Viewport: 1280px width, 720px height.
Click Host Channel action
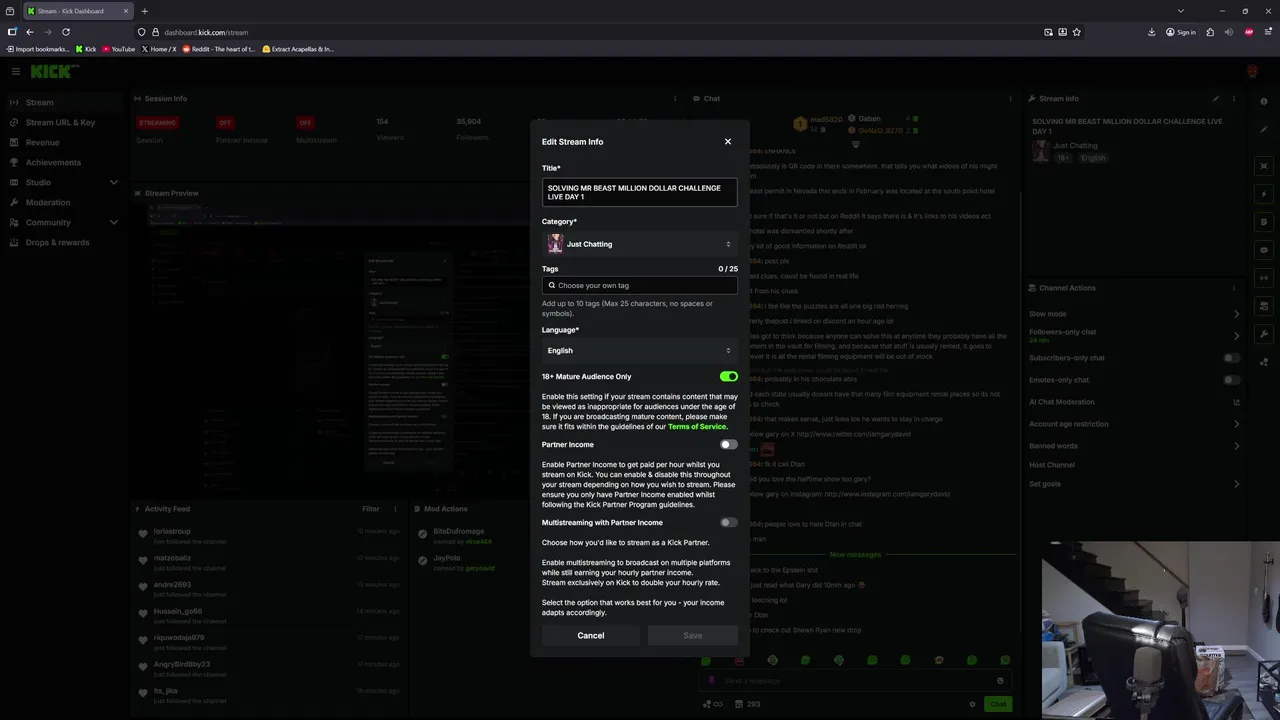point(1052,465)
